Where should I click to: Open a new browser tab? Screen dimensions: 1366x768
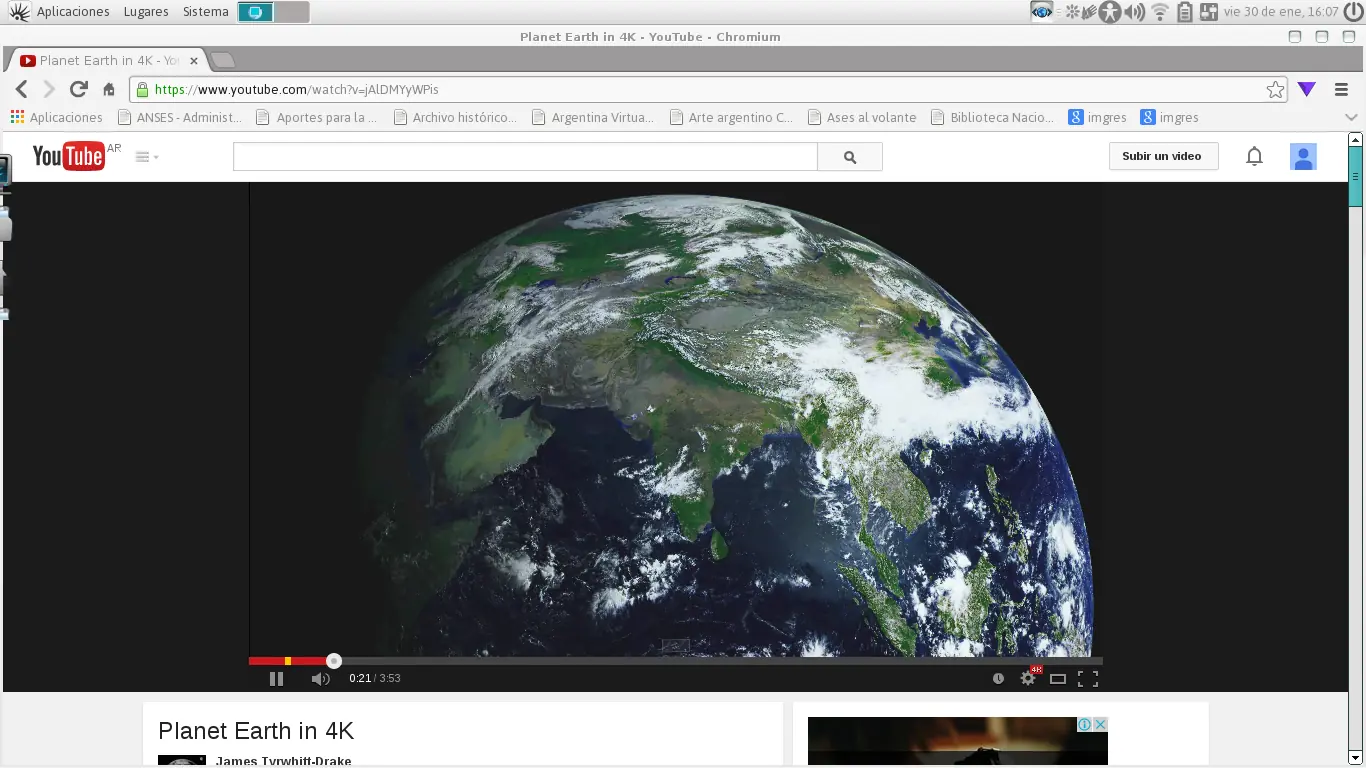click(x=222, y=60)
